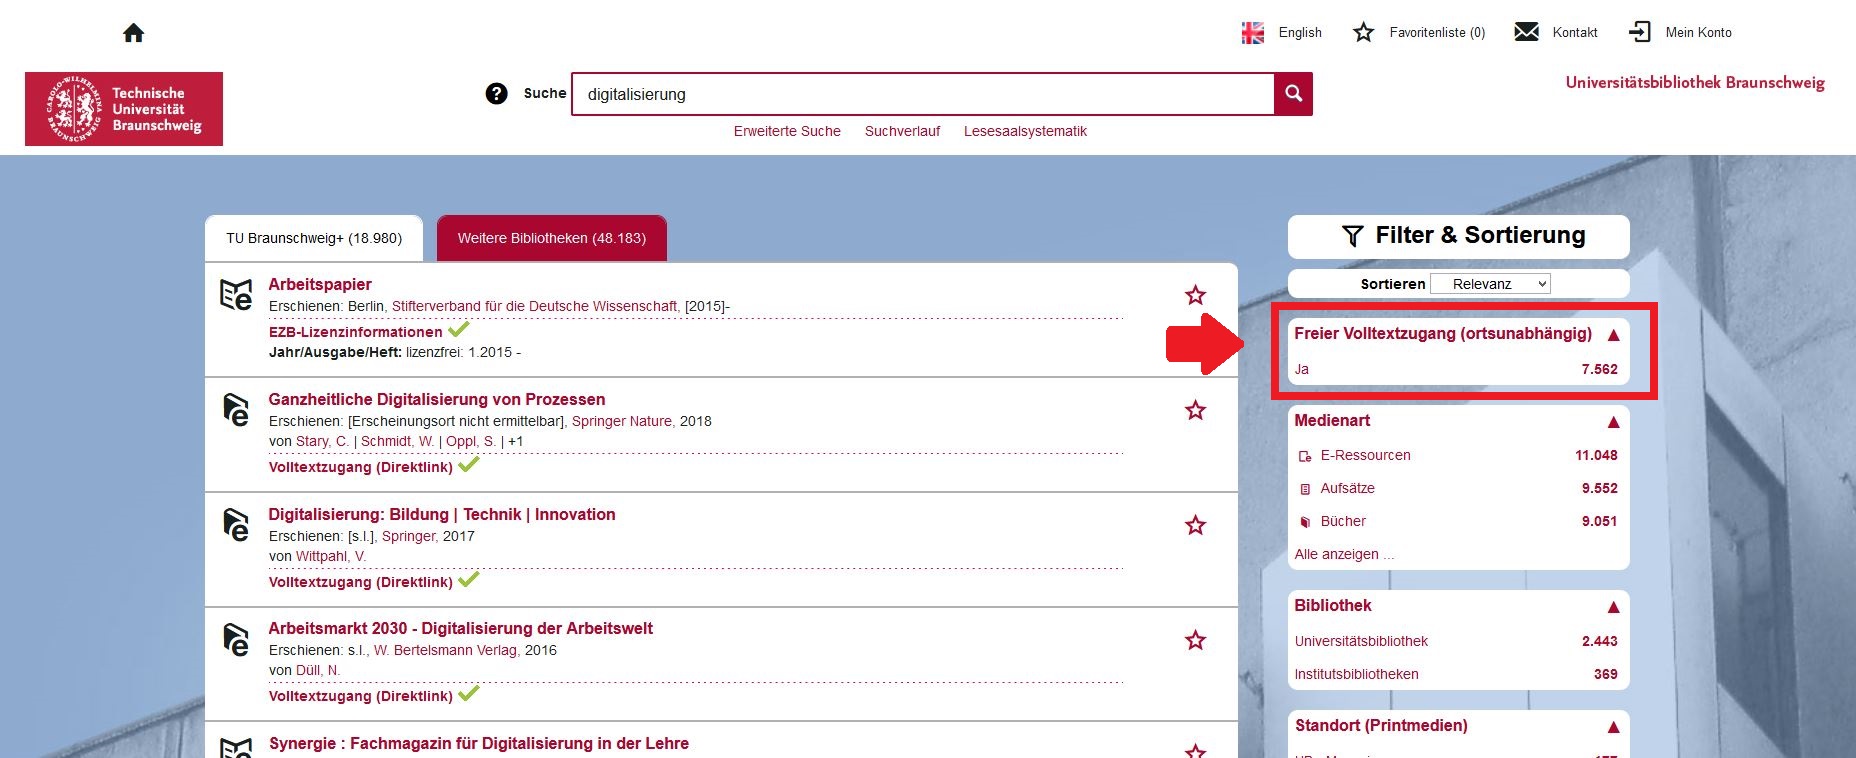Screen dimensions: 1856x758
Task: Collapse Freier Volltextzugang filter section
Action: (x=1613, y=335)
